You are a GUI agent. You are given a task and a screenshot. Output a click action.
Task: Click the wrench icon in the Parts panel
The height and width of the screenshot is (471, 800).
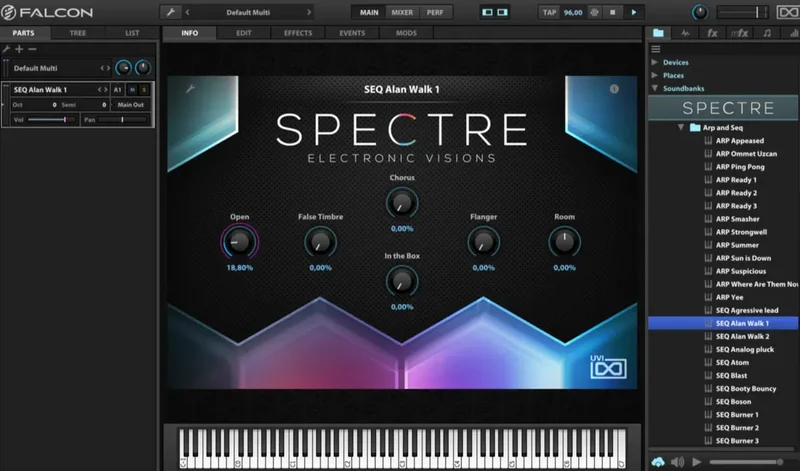[6, 49]
